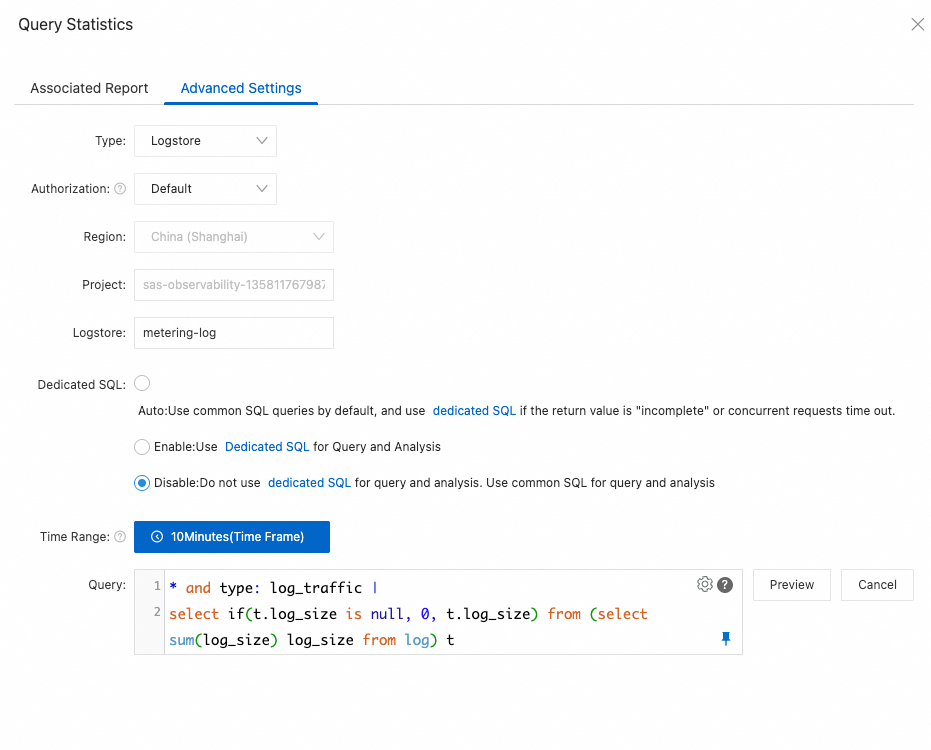Image resolution: width=931 pixels, height=750 pixels.
Task: Select Disable dedicated SQL radio button
Action: pyautogui.click(x=142, y=483)
